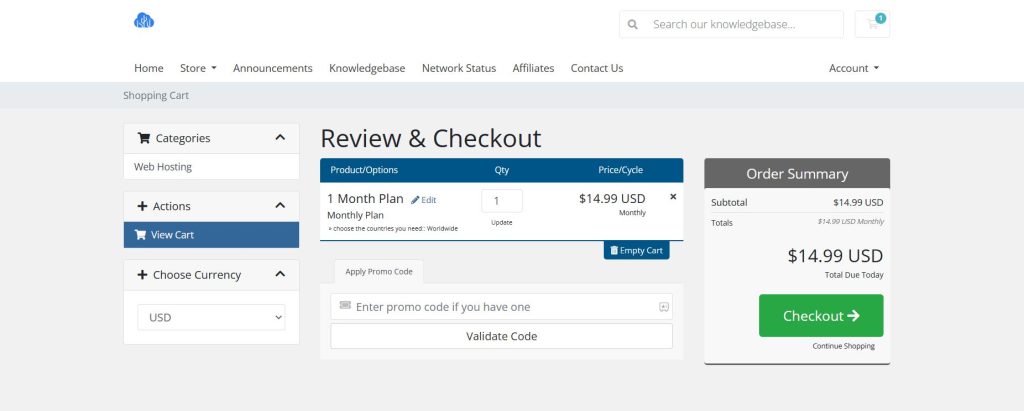Viewport: 1024px width, 411px height.
Task: Collapse the Categories panel
Action: (x=280, y=138)
